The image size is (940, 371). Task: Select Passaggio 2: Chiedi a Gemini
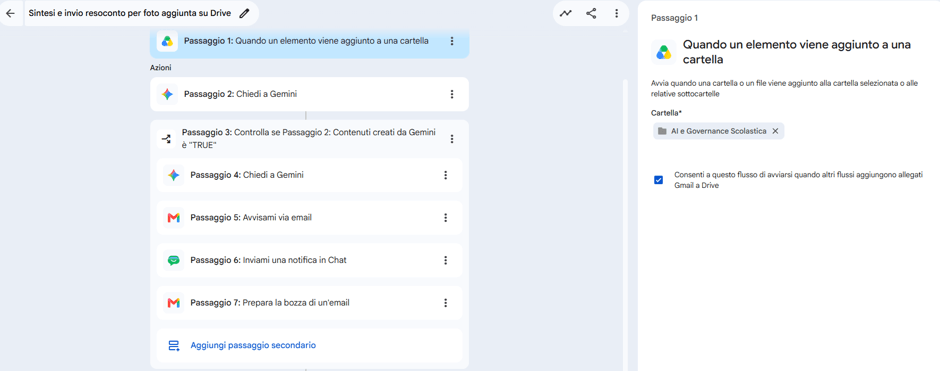(x=309, y=94)
